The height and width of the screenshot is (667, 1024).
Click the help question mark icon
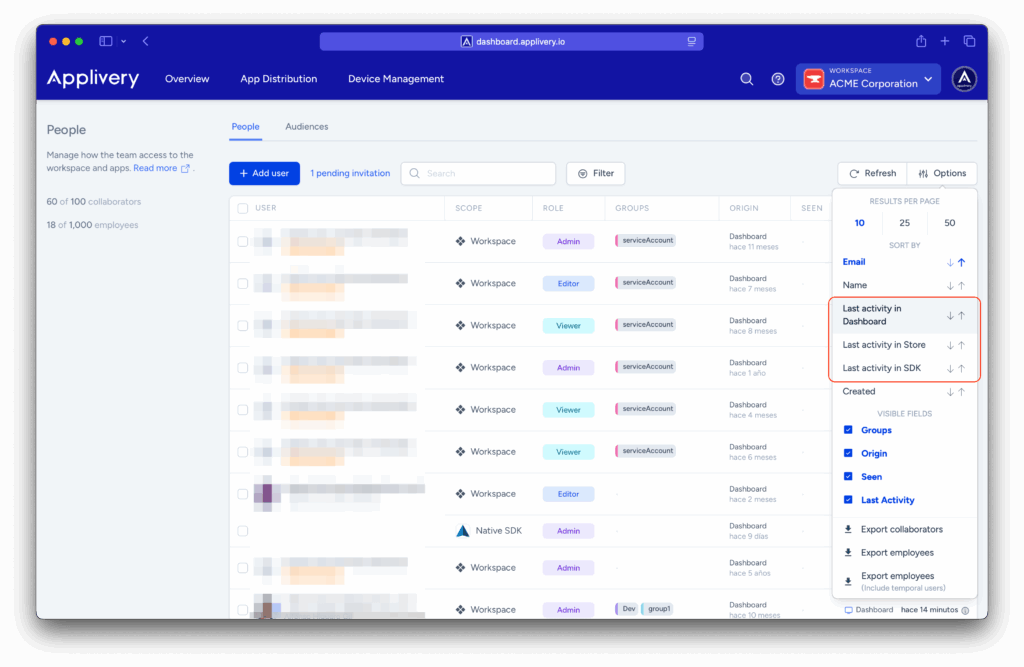[778, 79]
